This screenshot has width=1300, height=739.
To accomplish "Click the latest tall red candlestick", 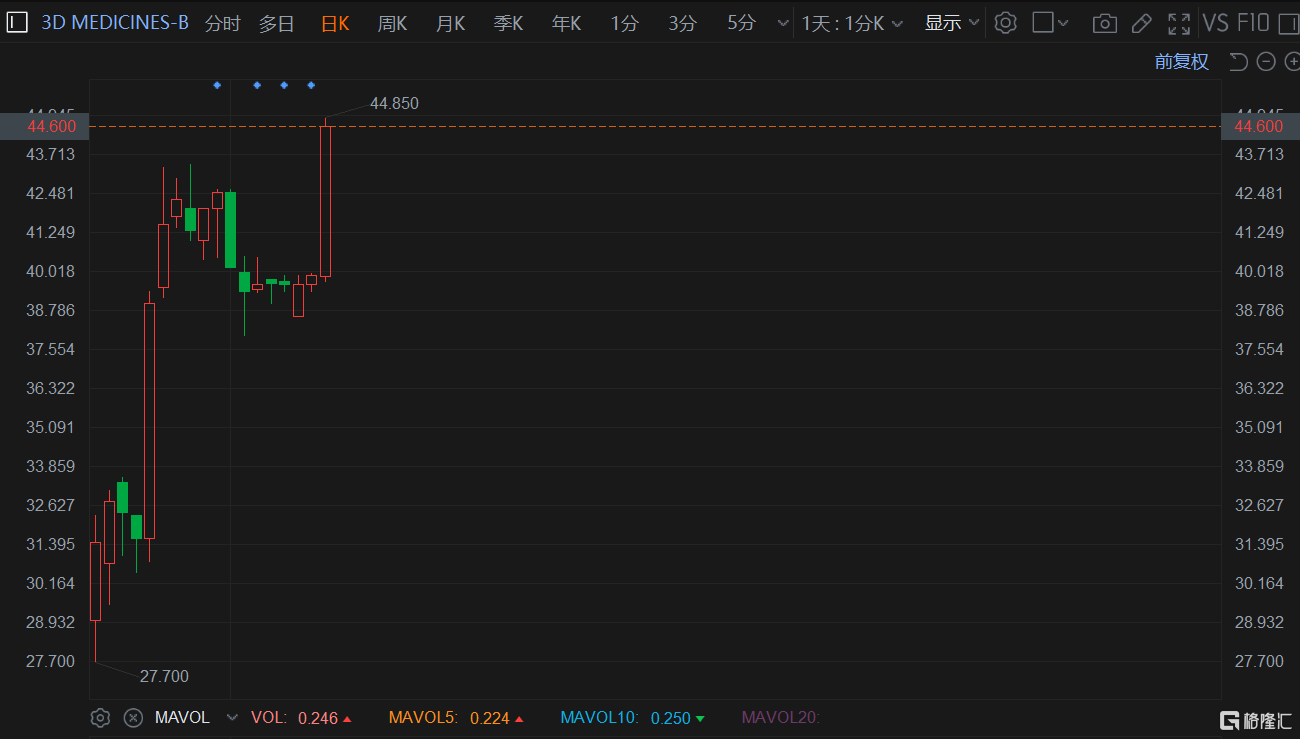I will point(325,200).
